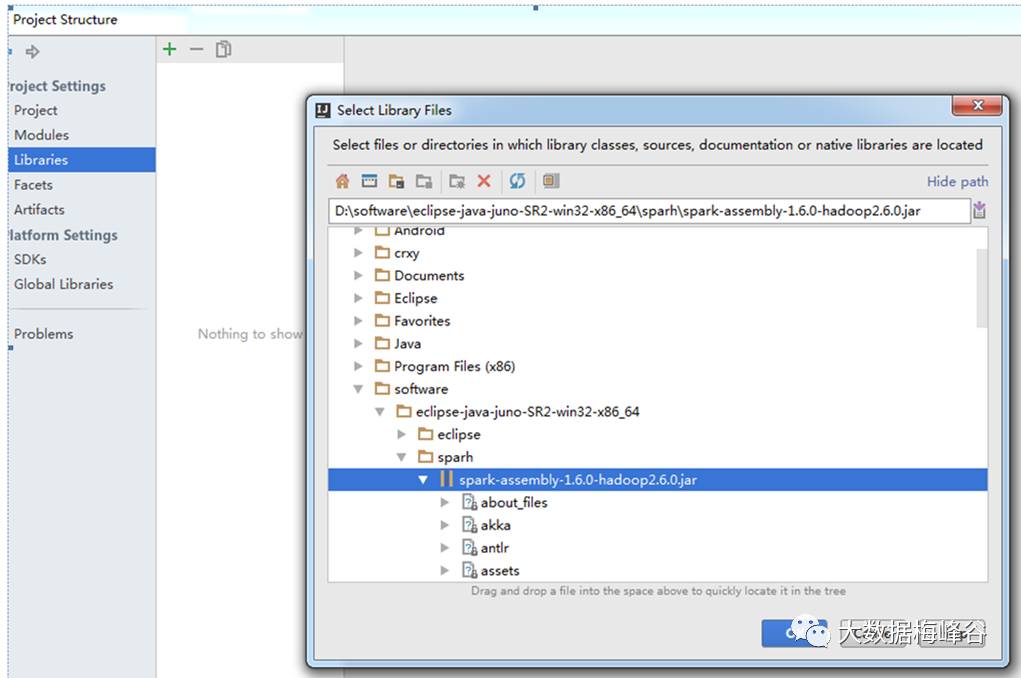This screenshot has width=1021, height=678.
Task: Select the Favorites folder row
Action: 658,320
